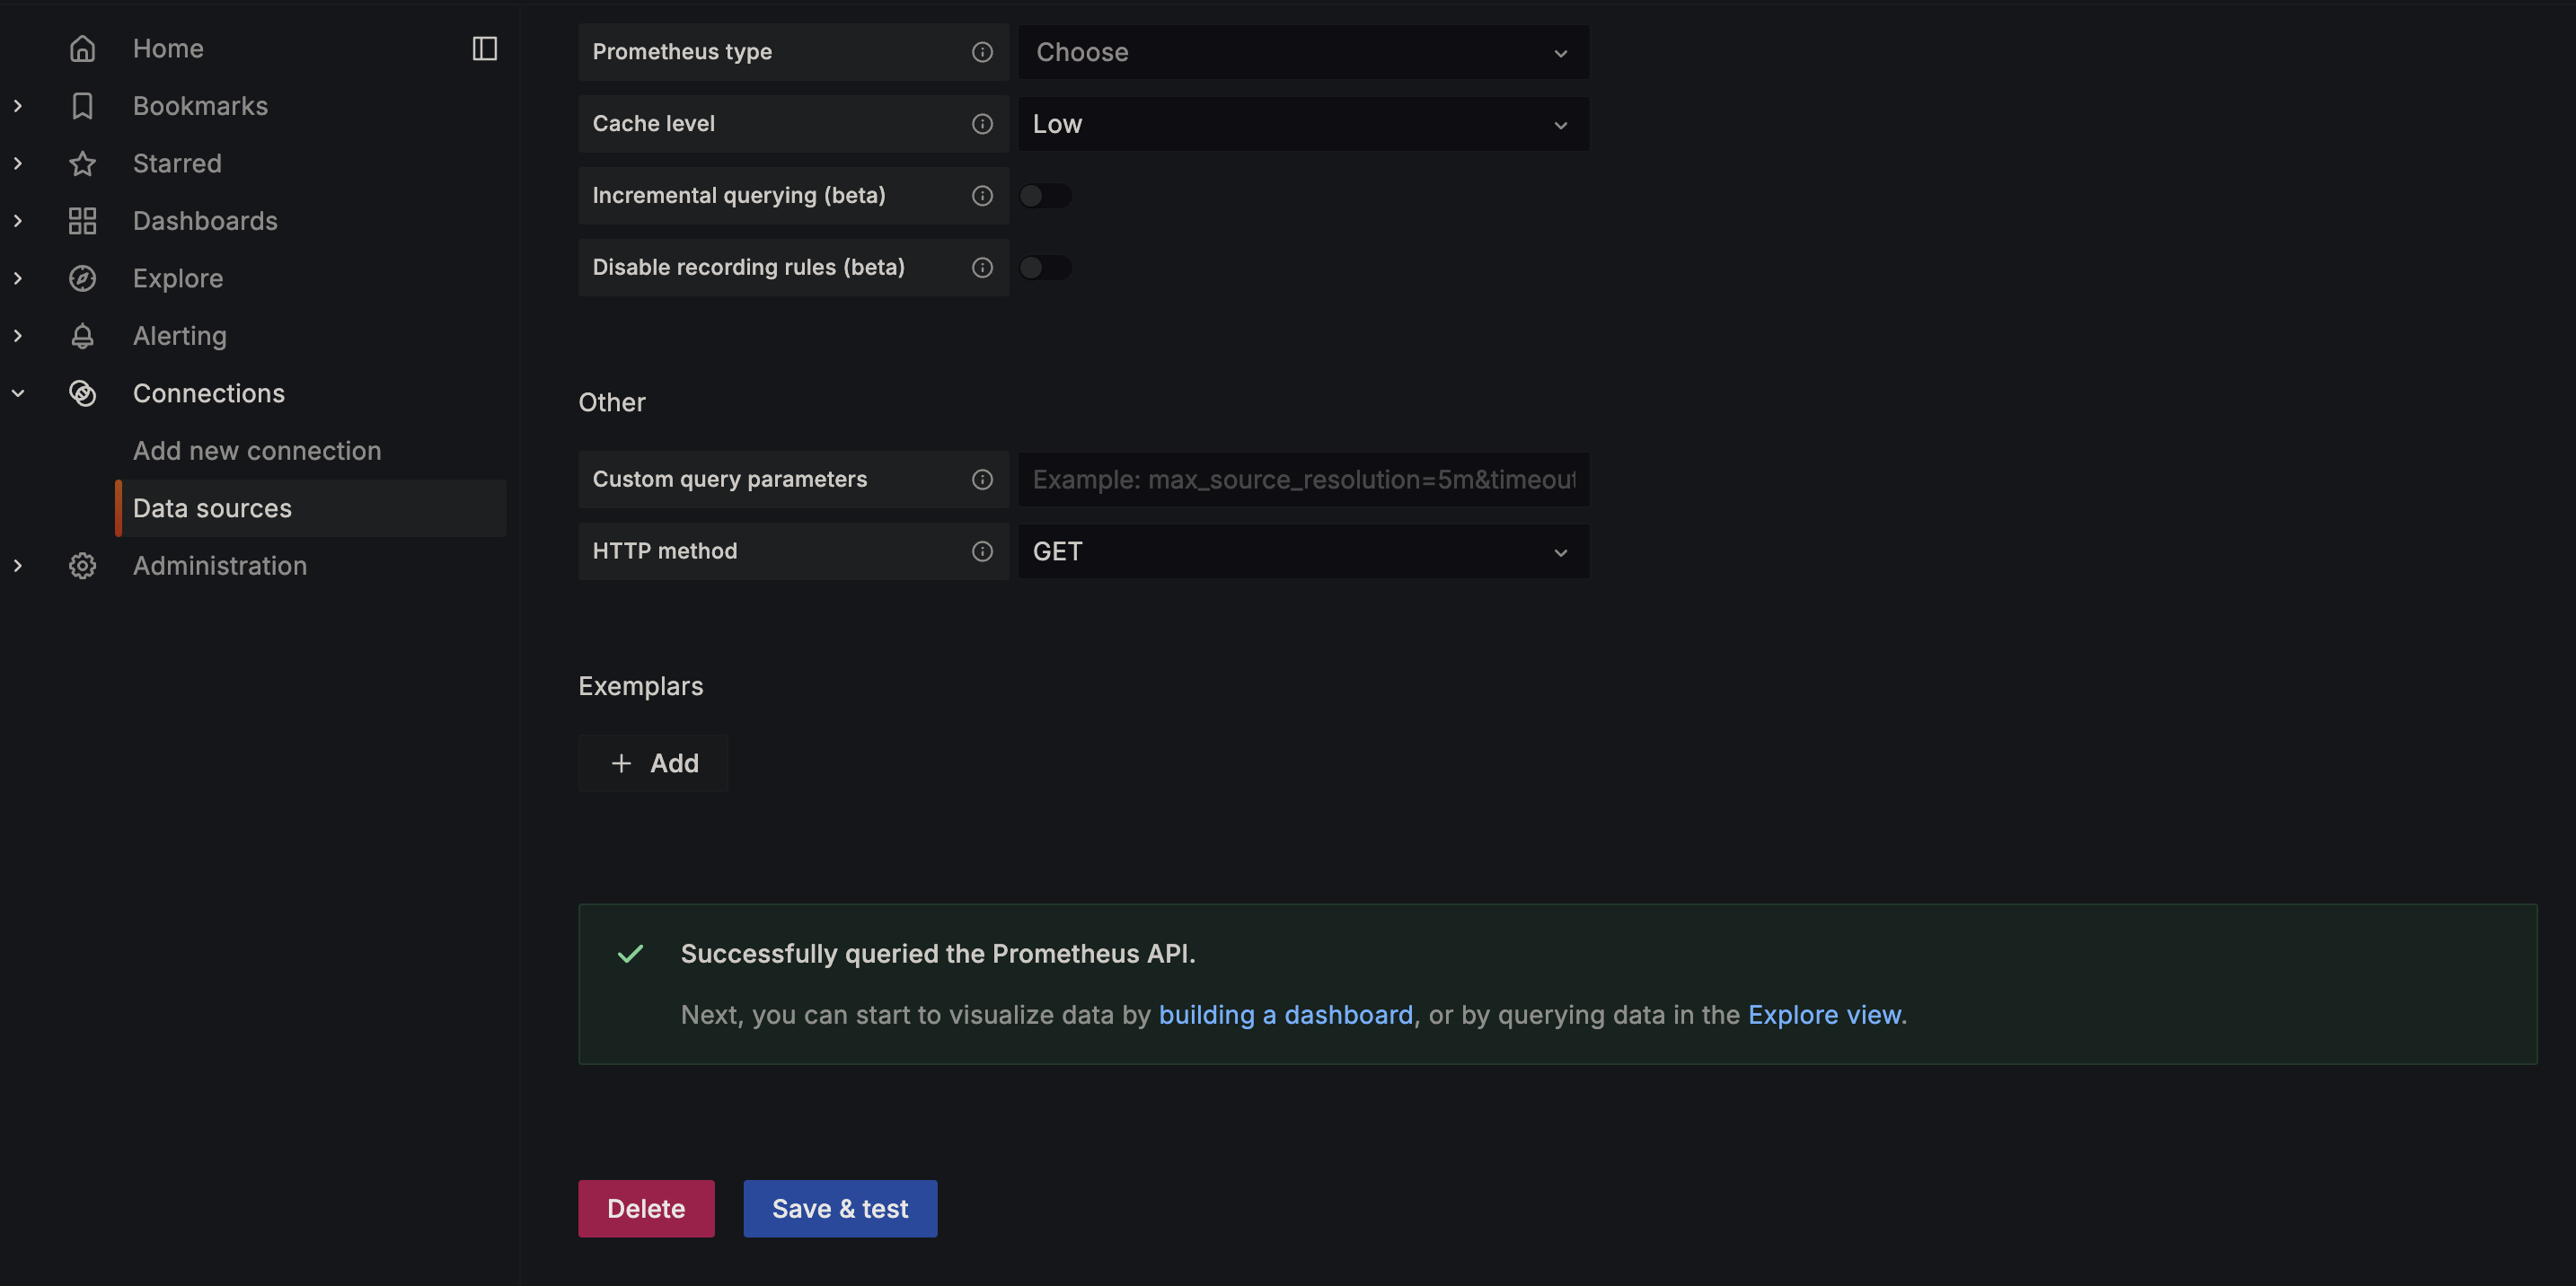This screenshot has width=2576, height=1286.
Task: Open Alerting via the bell icon
Action: click(x=82, y=336)
